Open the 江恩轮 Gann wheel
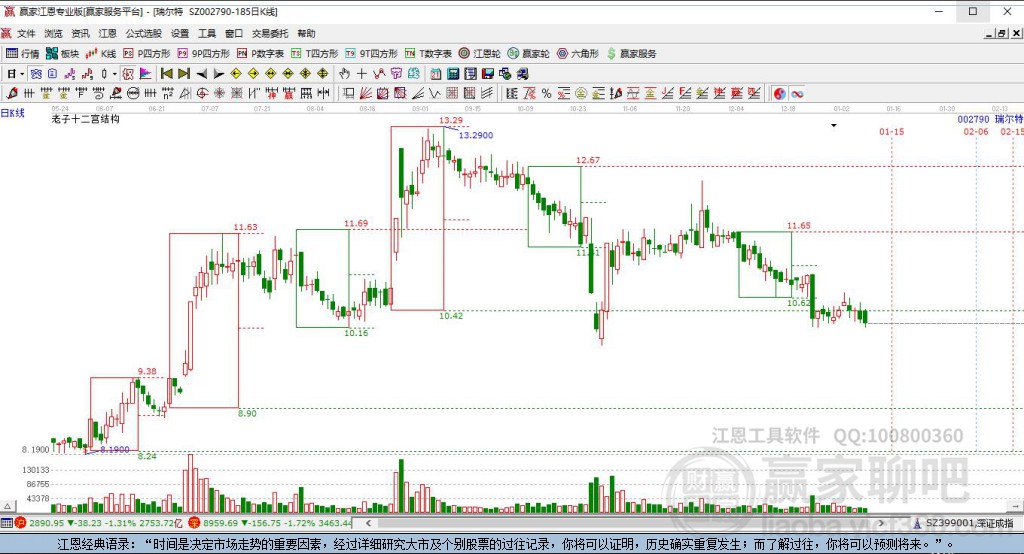The image size is (1024, 554). [479, 54]
